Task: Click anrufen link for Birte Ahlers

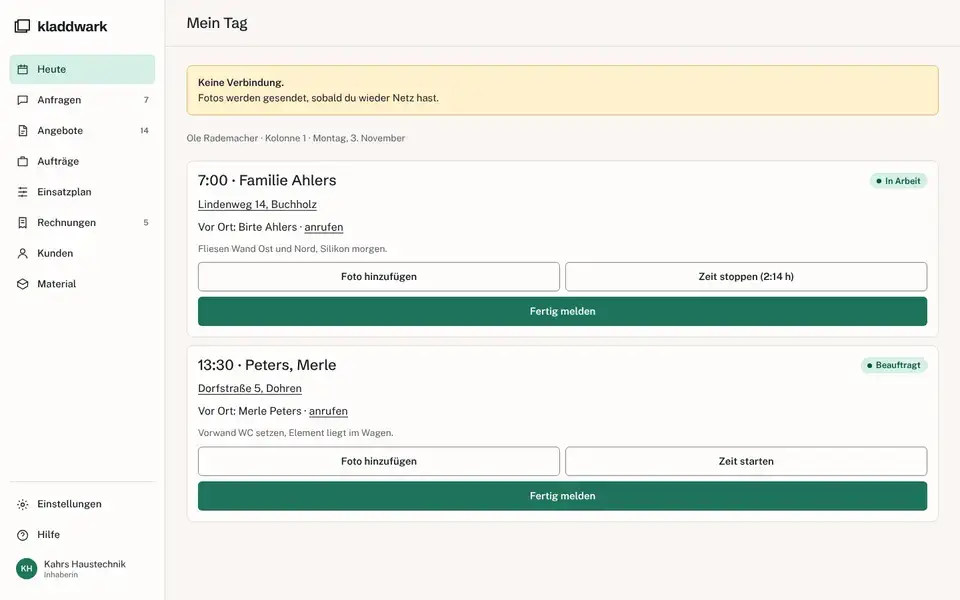Action: tap(323, 227)
